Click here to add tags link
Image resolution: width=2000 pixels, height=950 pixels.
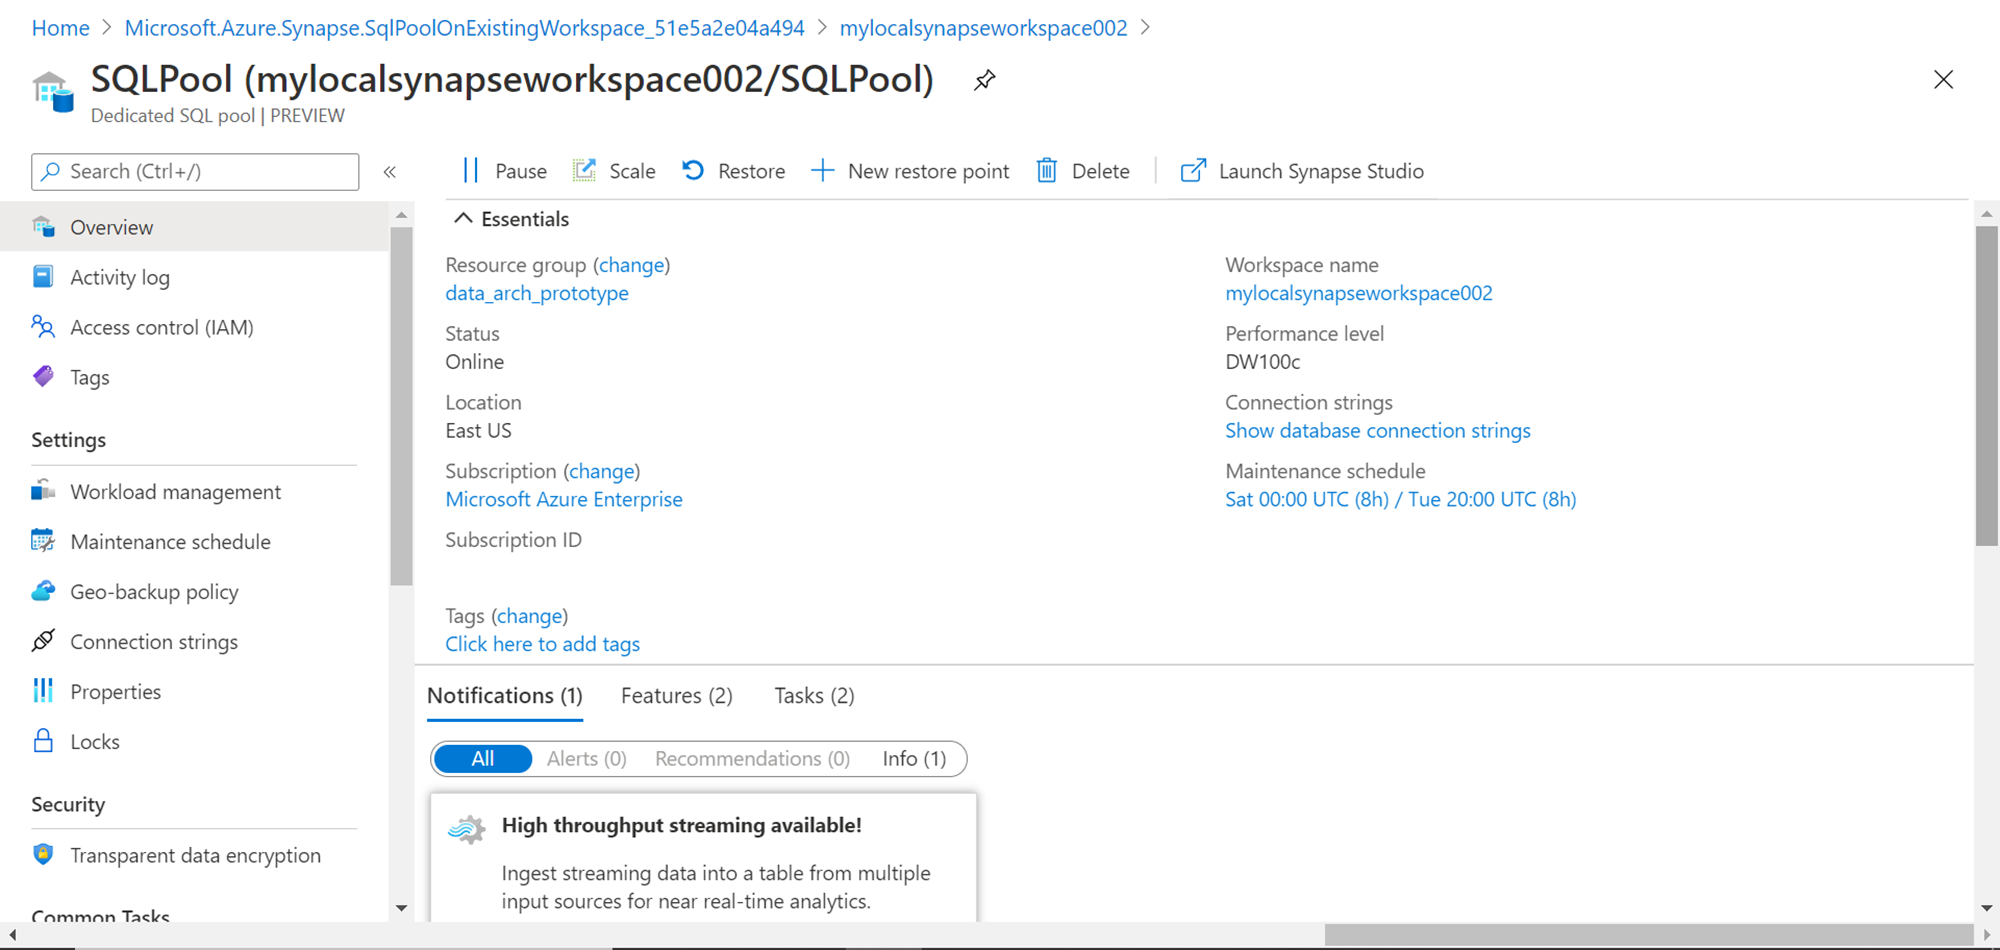(x=543, y=644)
